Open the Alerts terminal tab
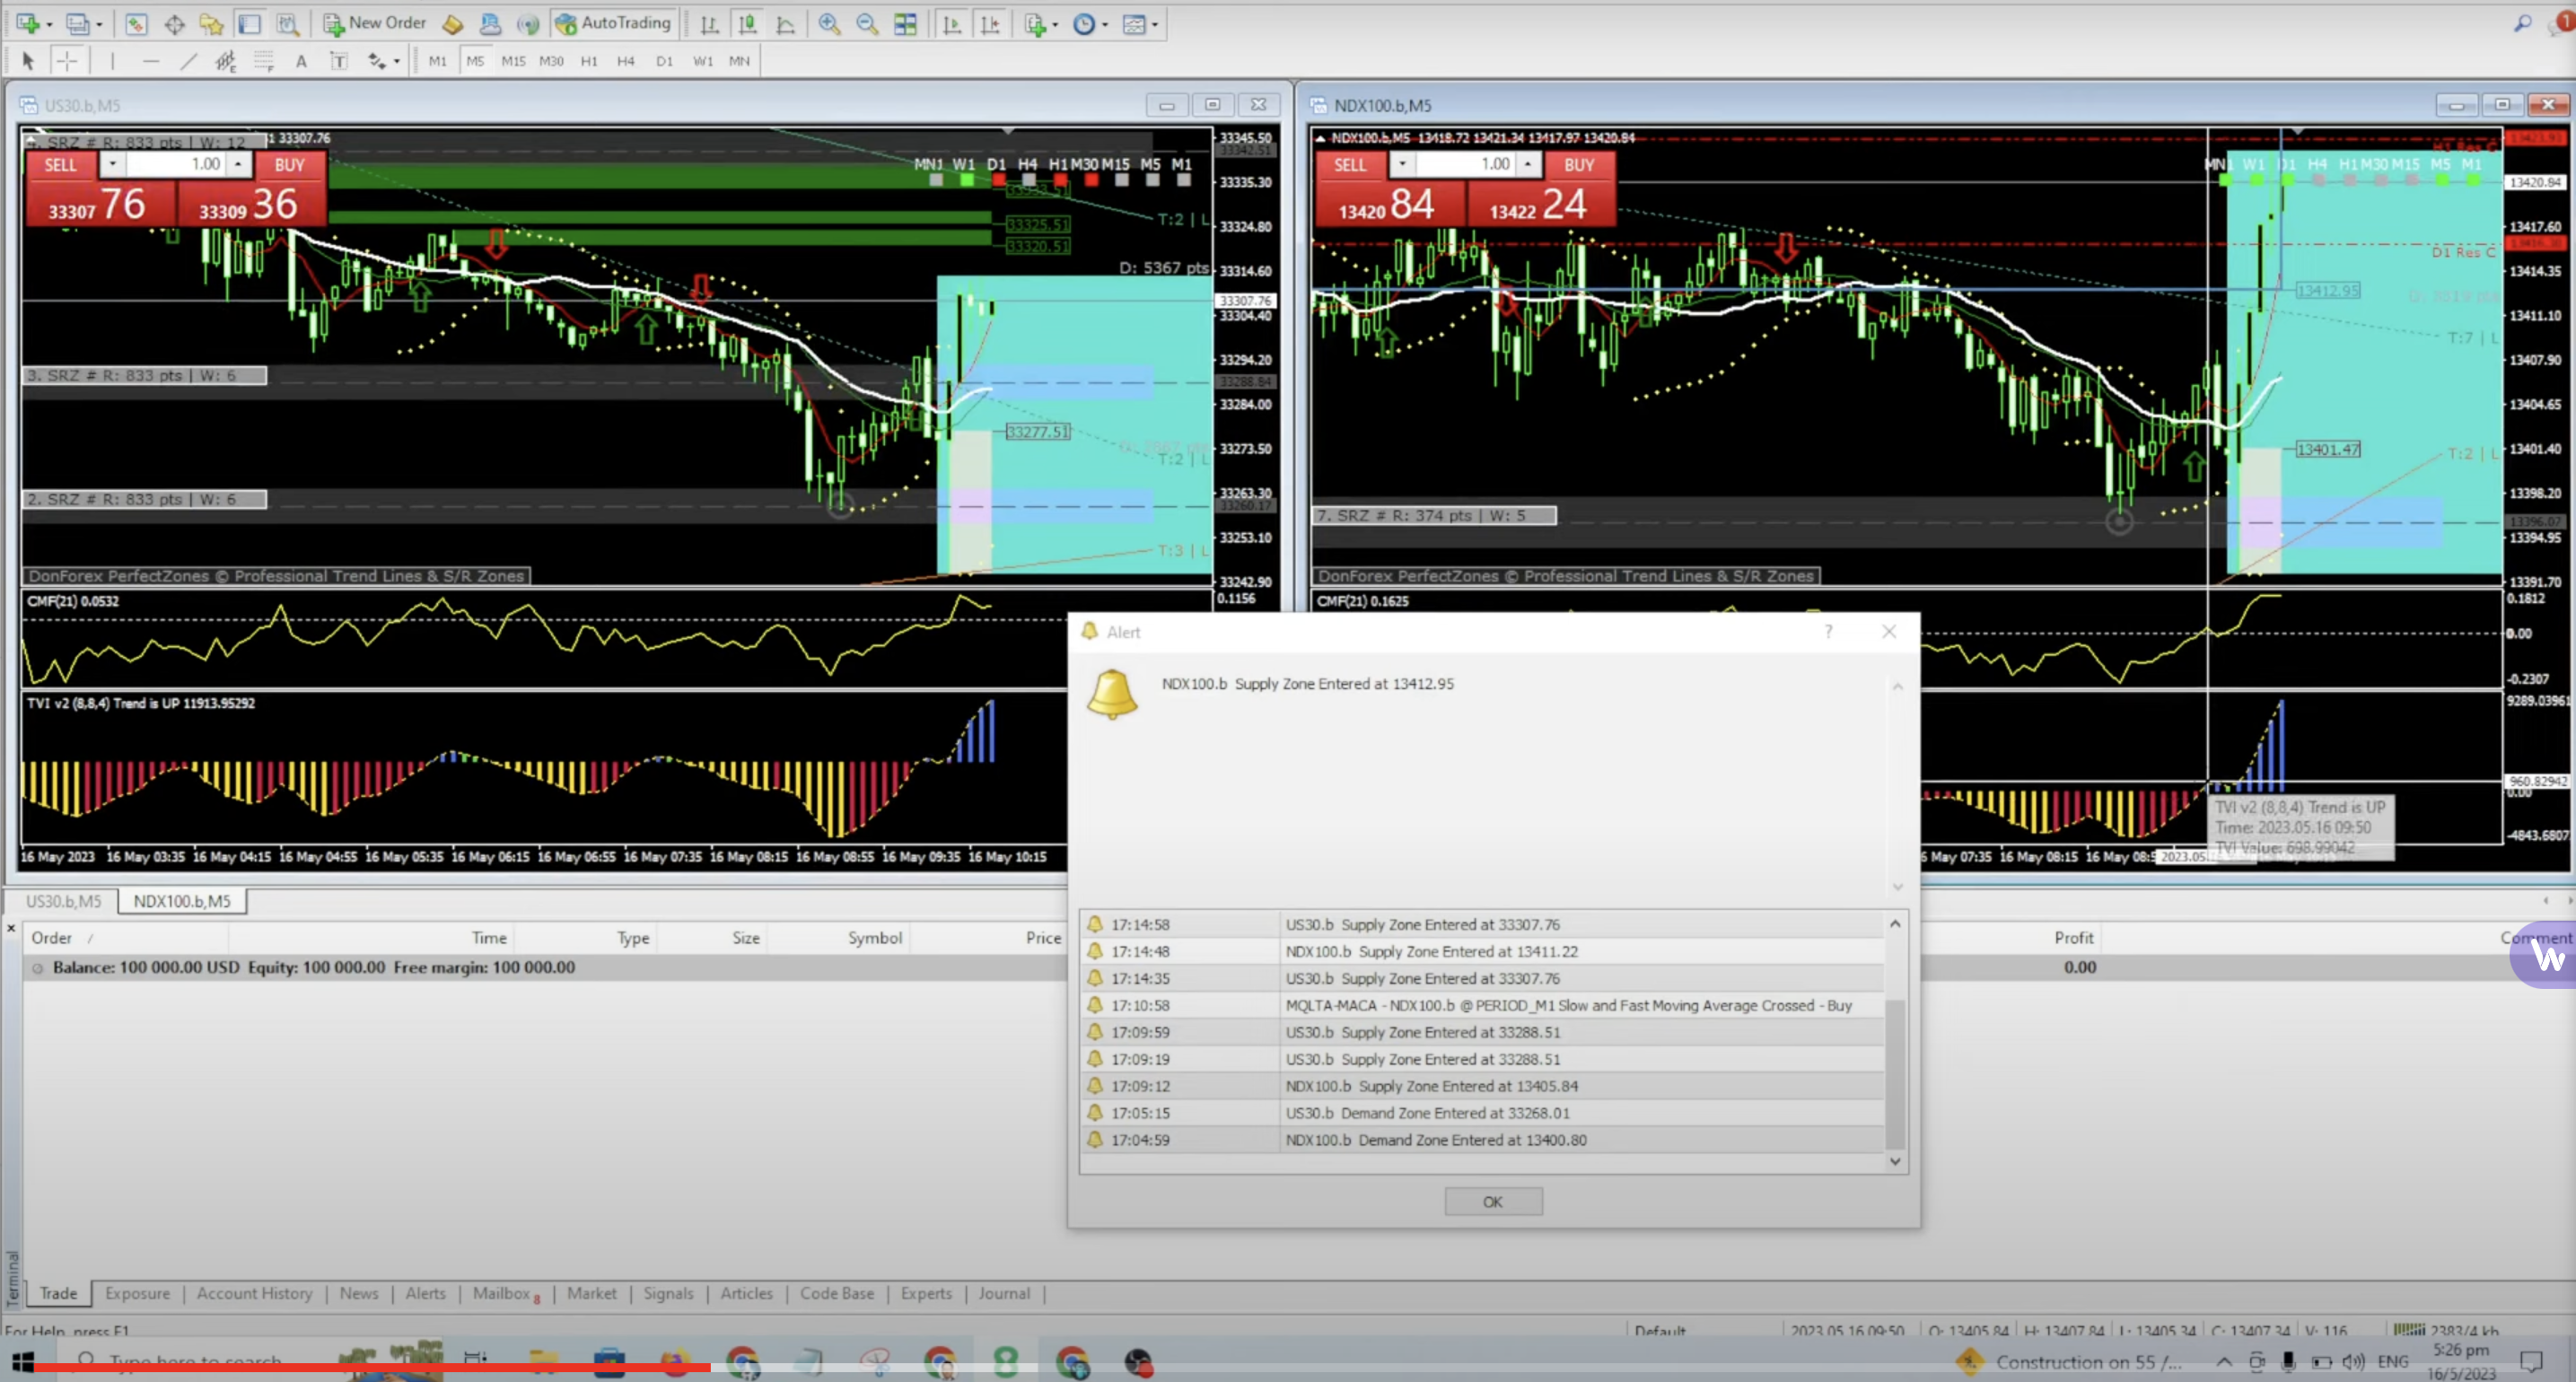Screen dimensions: 2576x1382 click(x=425, y=1293)
